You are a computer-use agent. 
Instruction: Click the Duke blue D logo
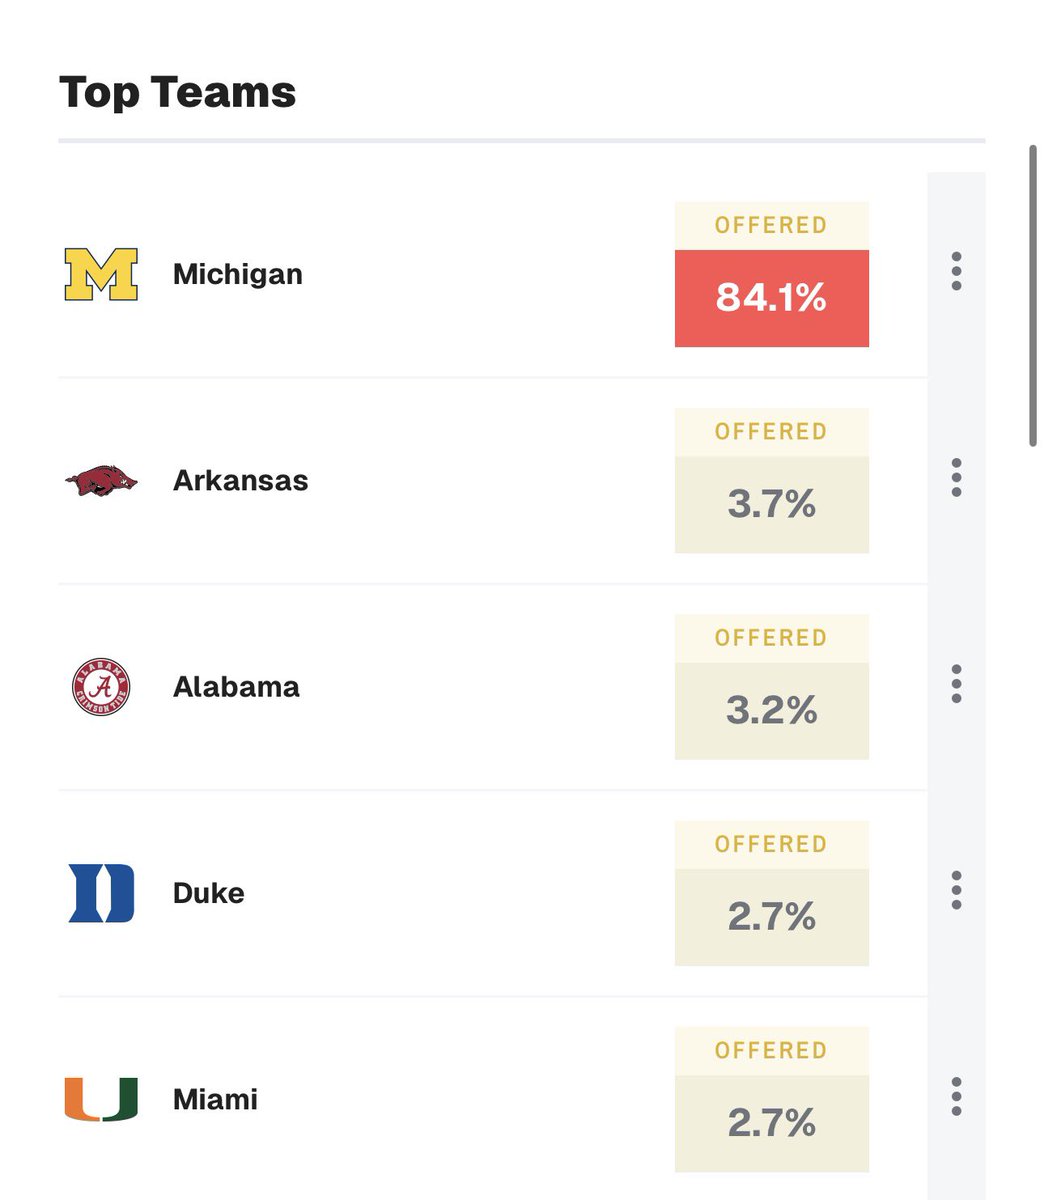click(101, 893)
